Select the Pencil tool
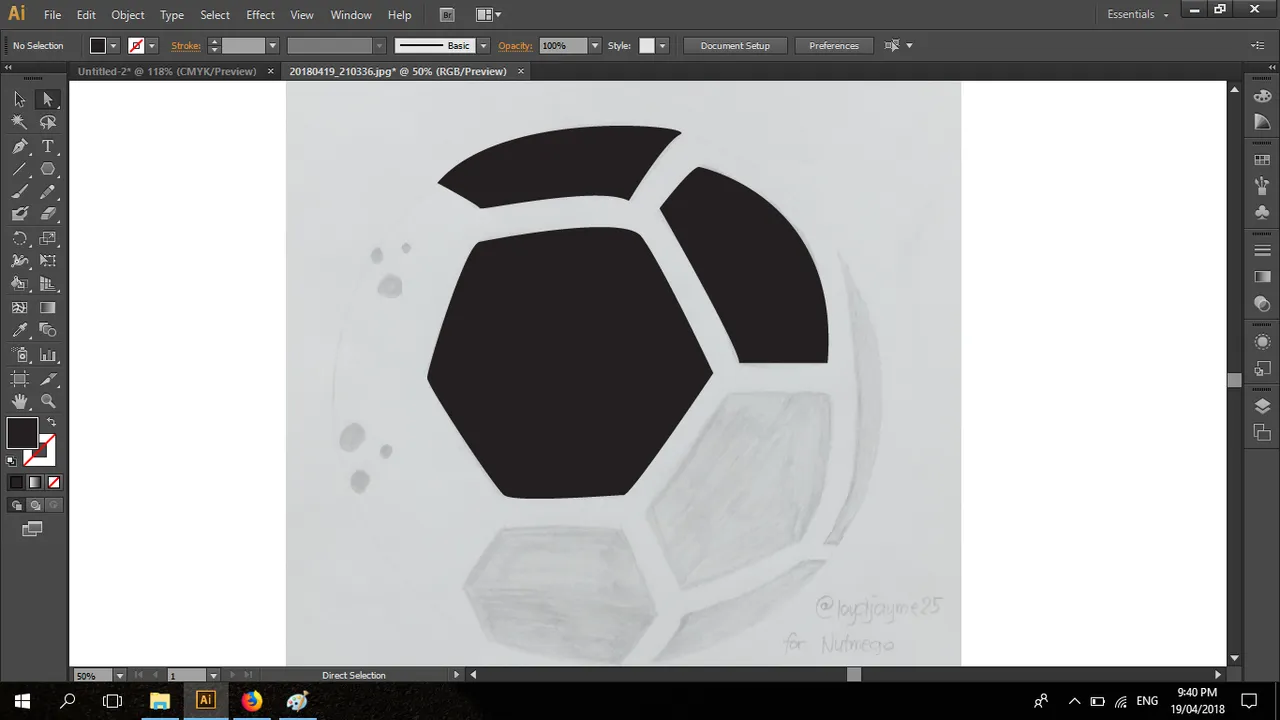The height and width of the screenshot is (720, 1280). pos(47,192)
